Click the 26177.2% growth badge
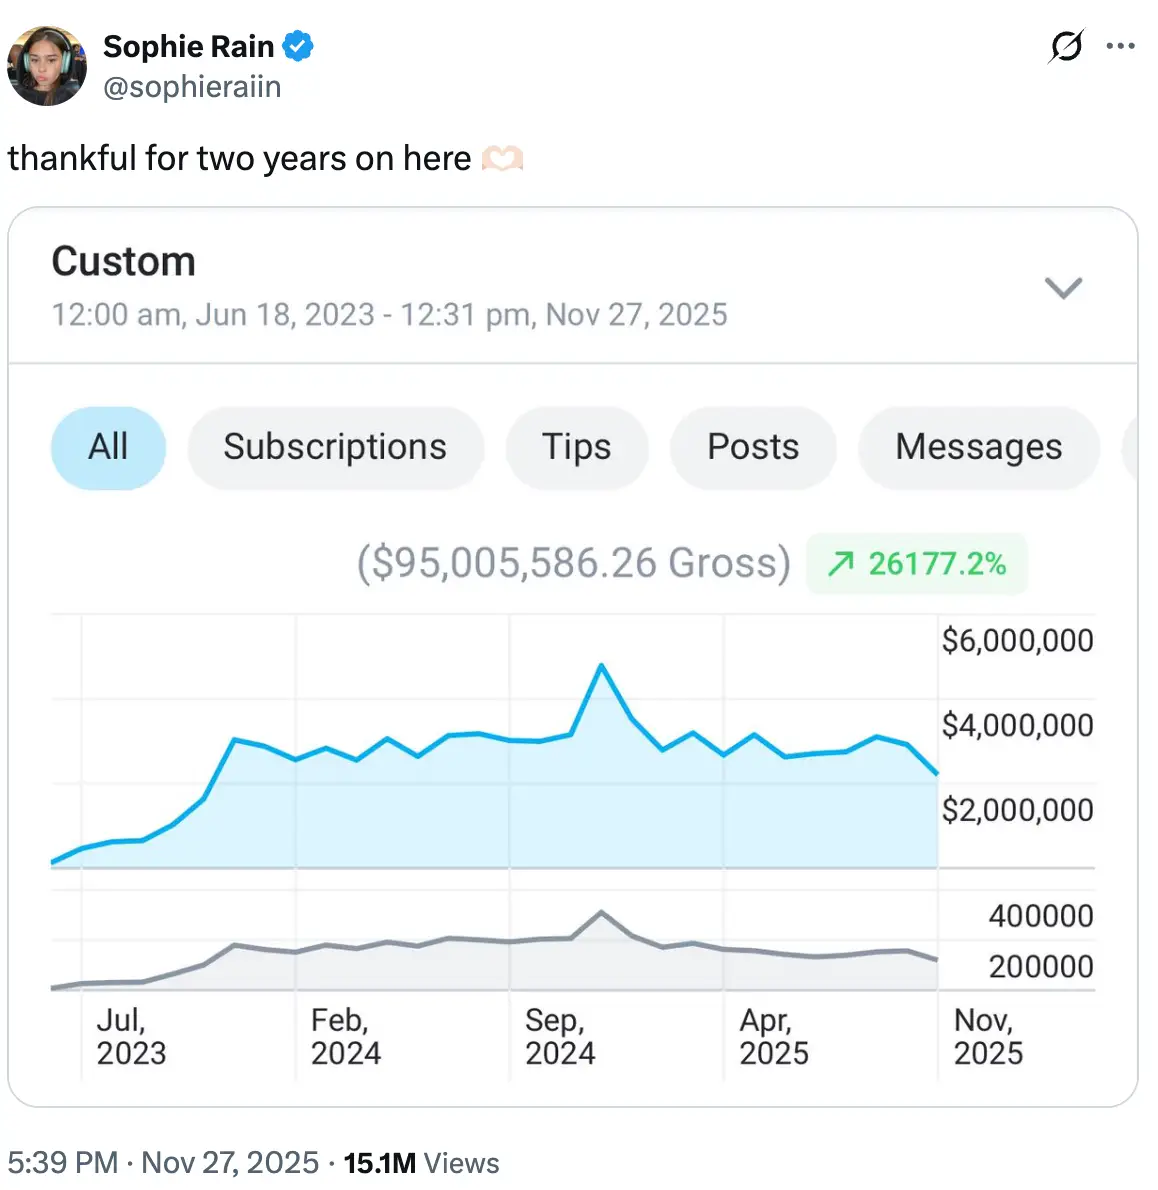Screen dimensions: 1158x1190 [x=916, y=564]
